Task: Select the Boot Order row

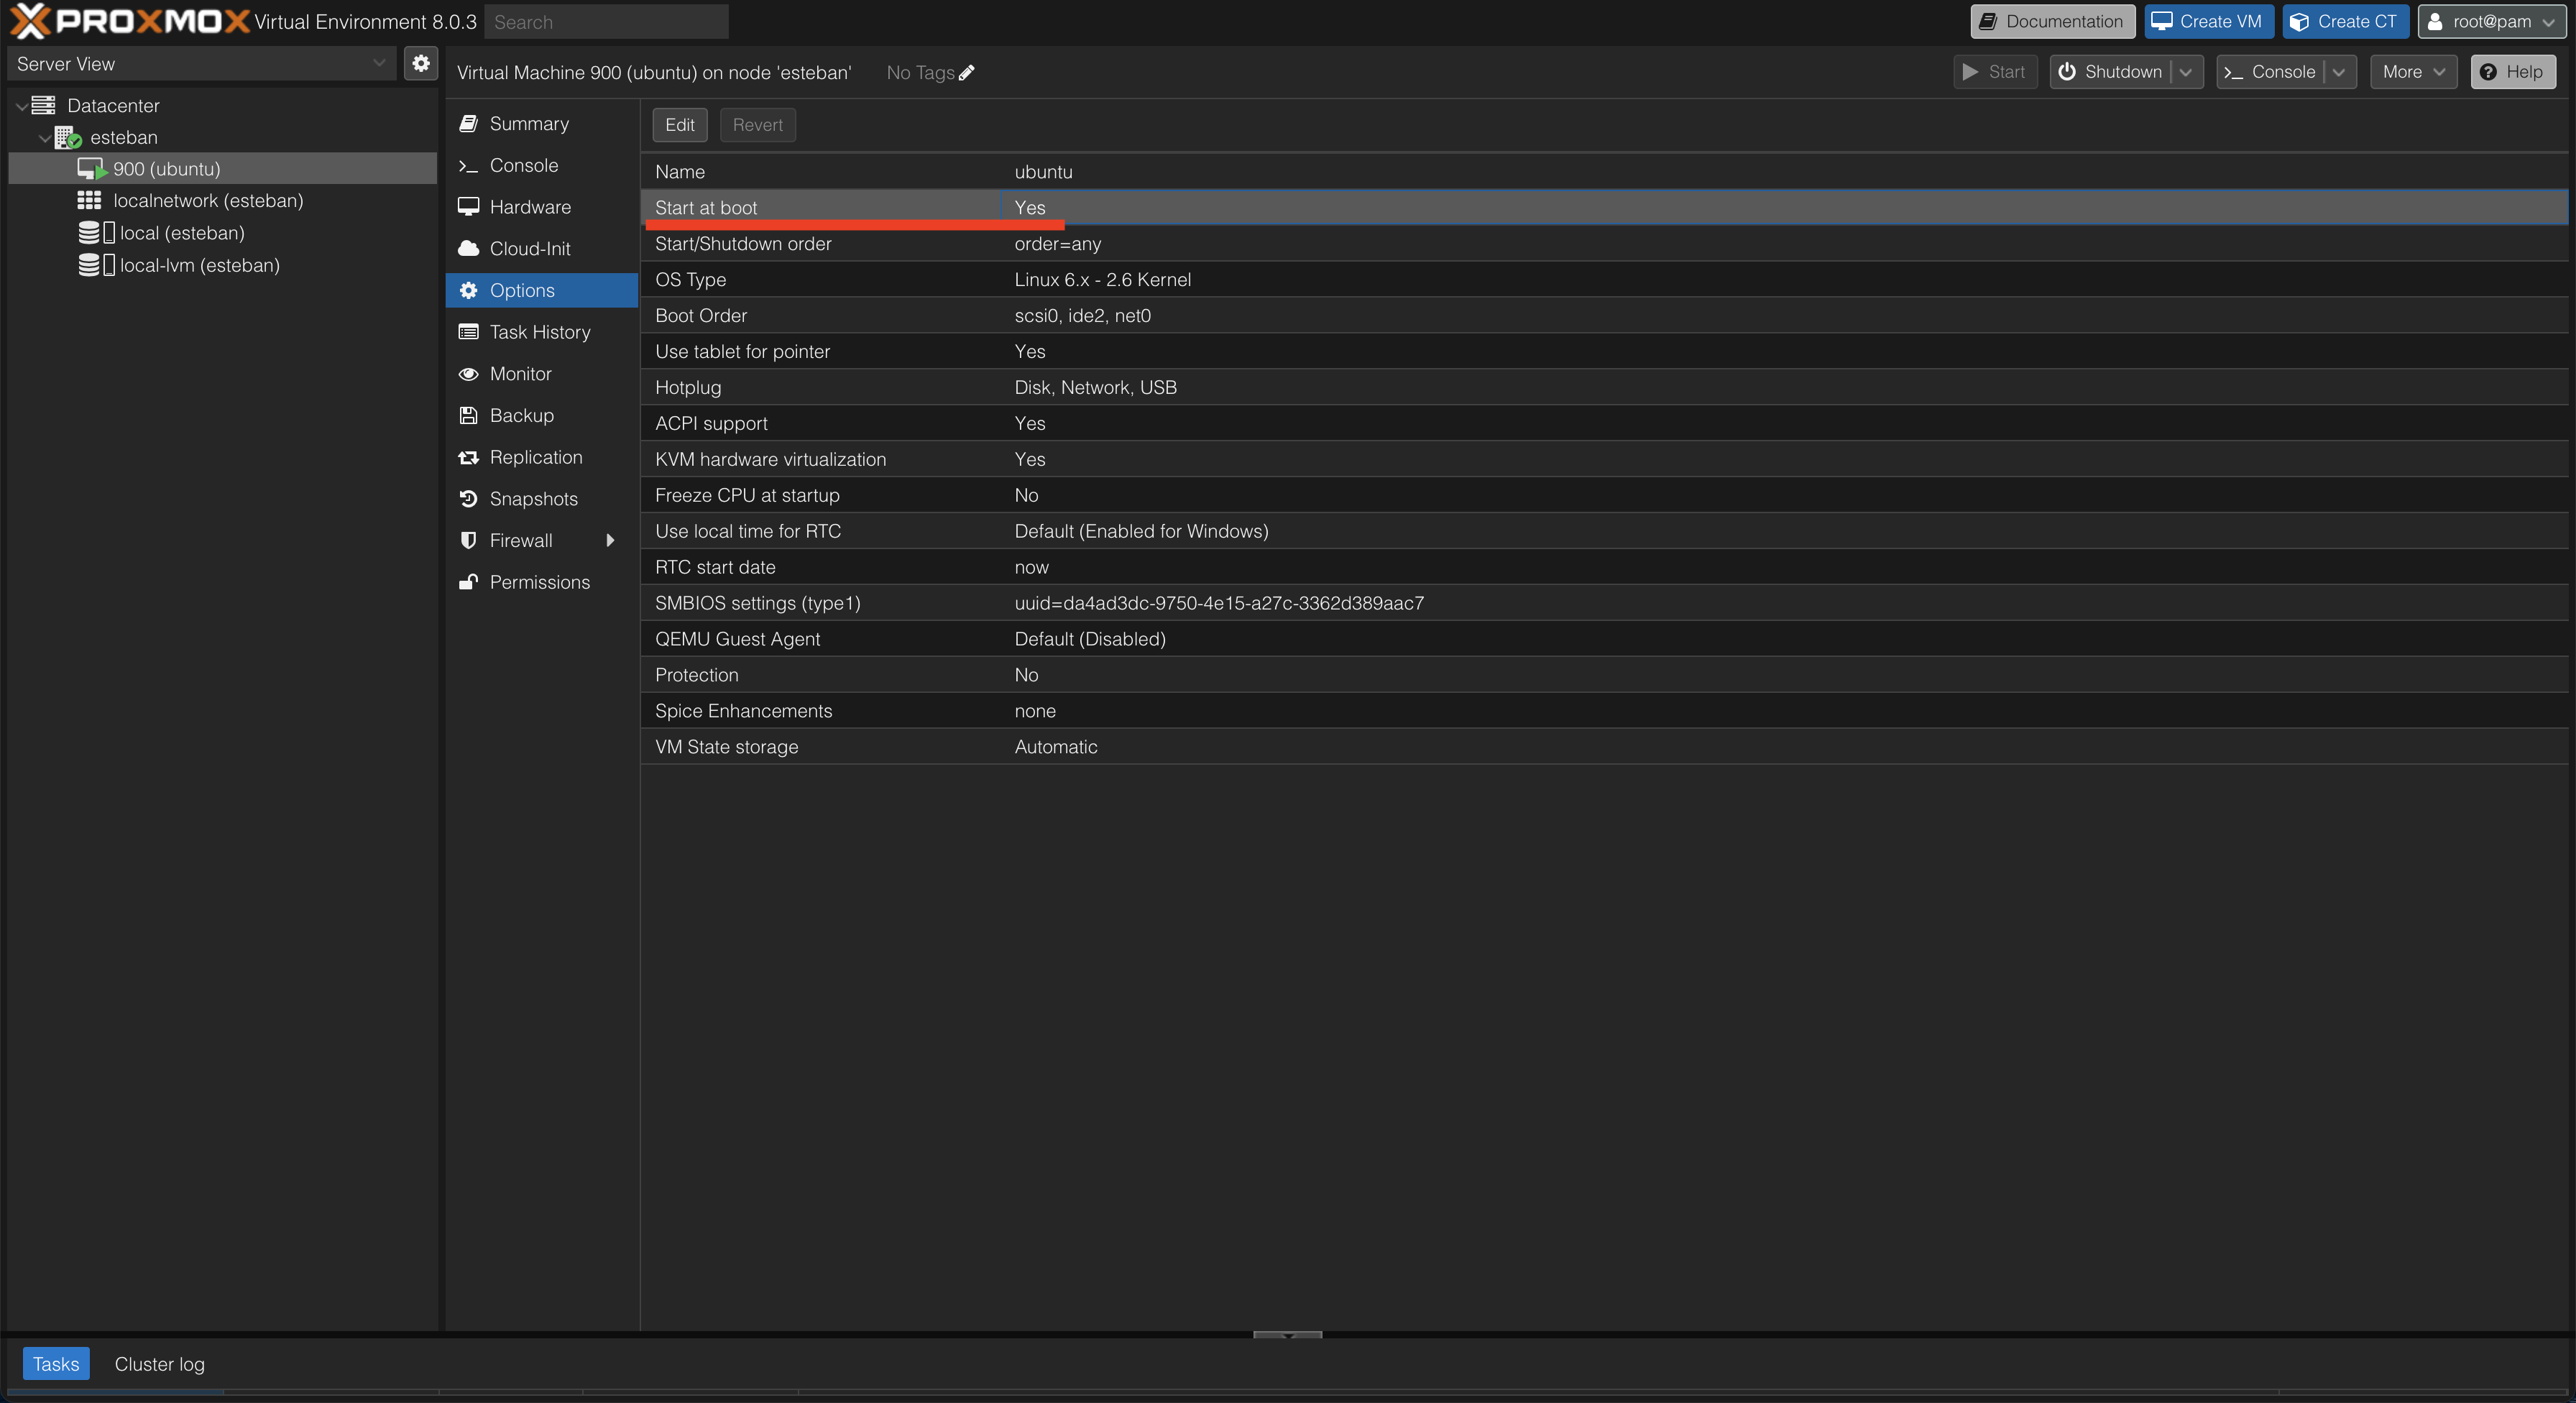Action: click(1603, 315)
